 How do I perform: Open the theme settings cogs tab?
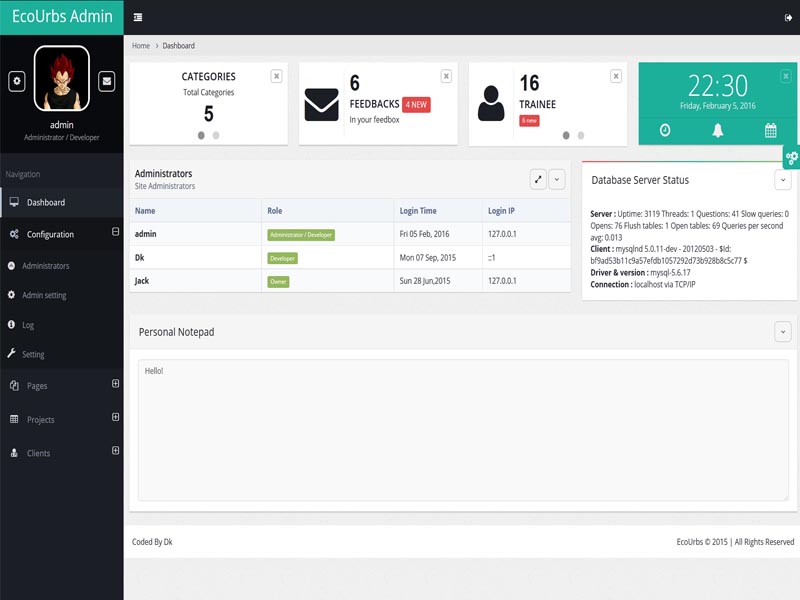tap(791, 158)
